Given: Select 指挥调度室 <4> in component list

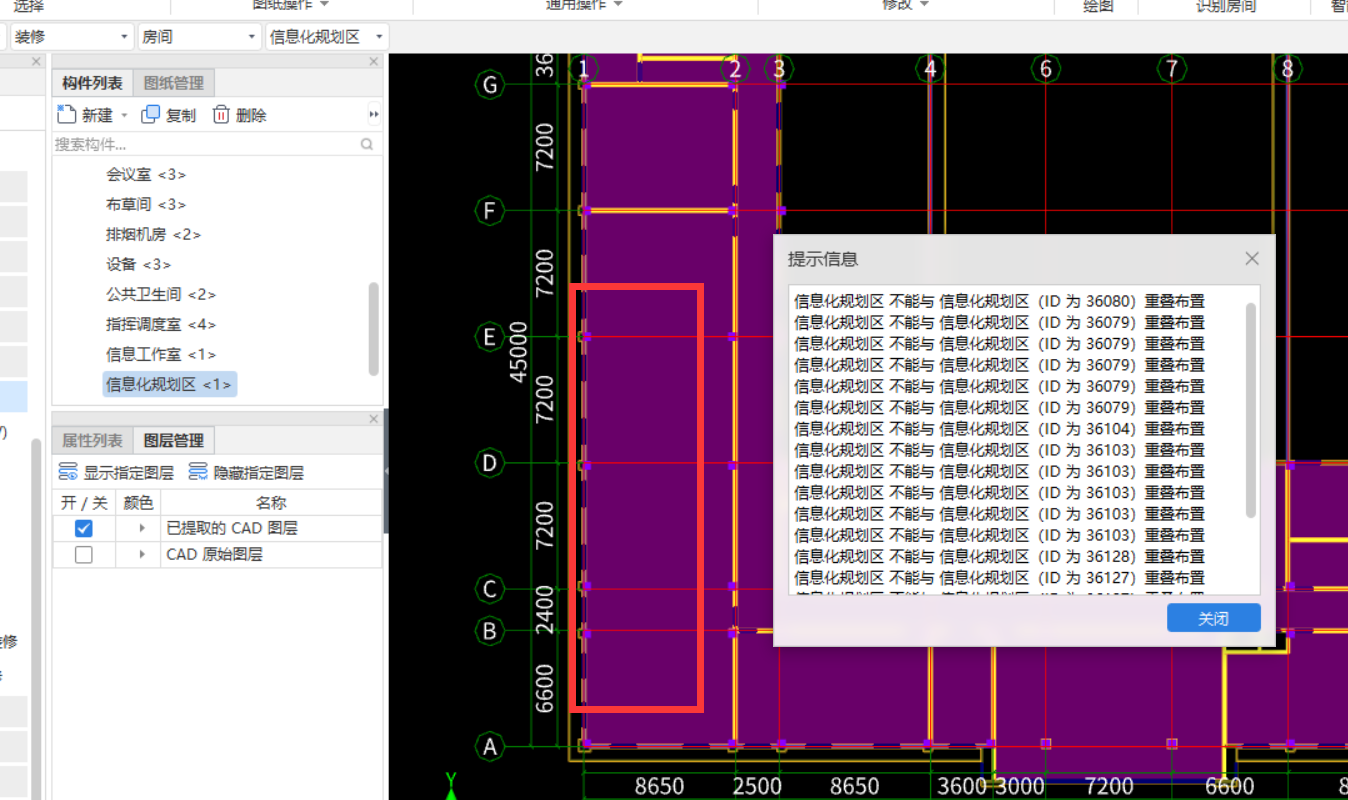Looking at the screenshot, I should point(161,324).
